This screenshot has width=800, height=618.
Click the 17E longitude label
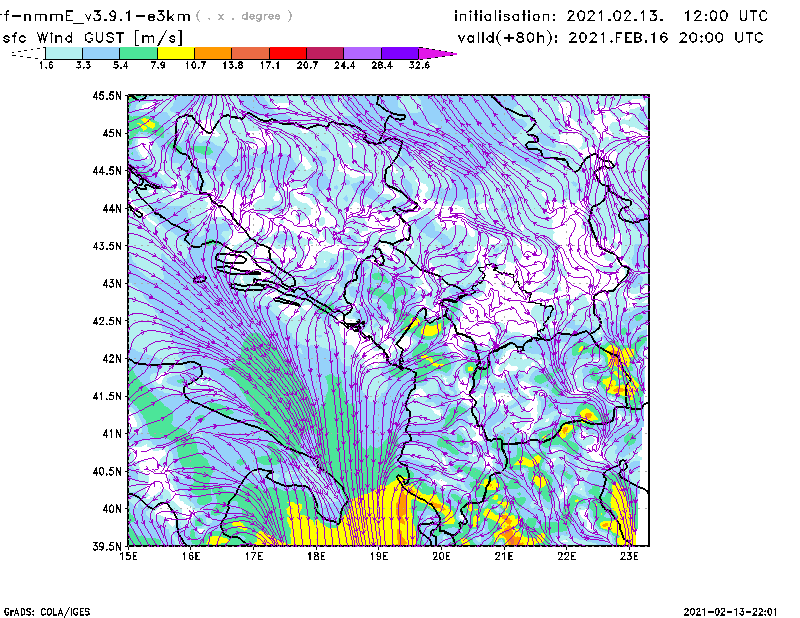(x=254, y=556)
